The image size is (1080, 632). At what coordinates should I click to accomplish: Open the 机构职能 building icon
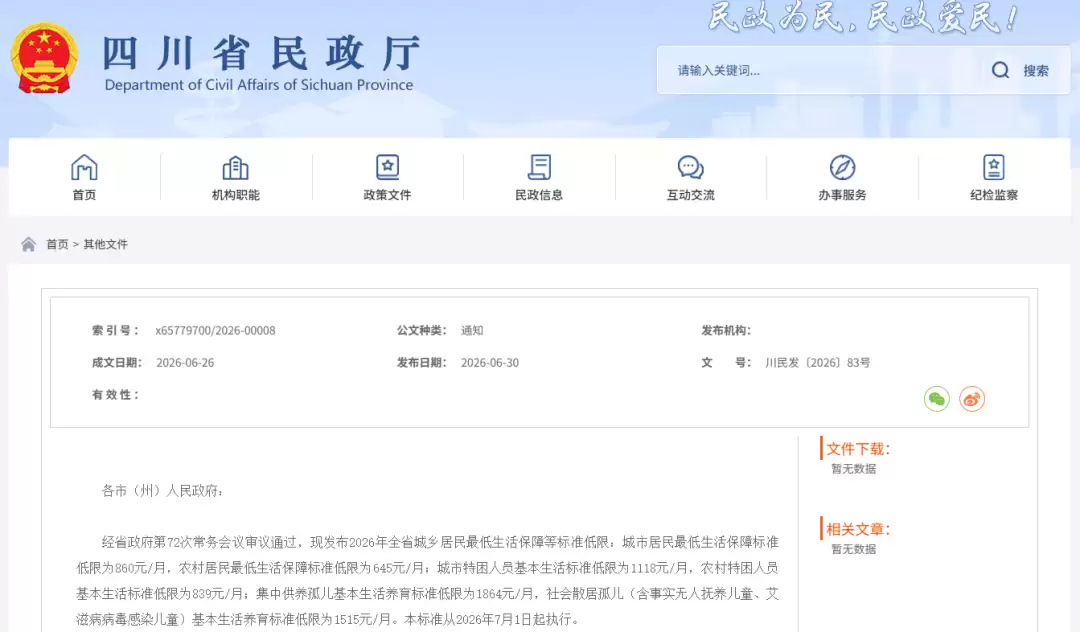click(236, 167)
